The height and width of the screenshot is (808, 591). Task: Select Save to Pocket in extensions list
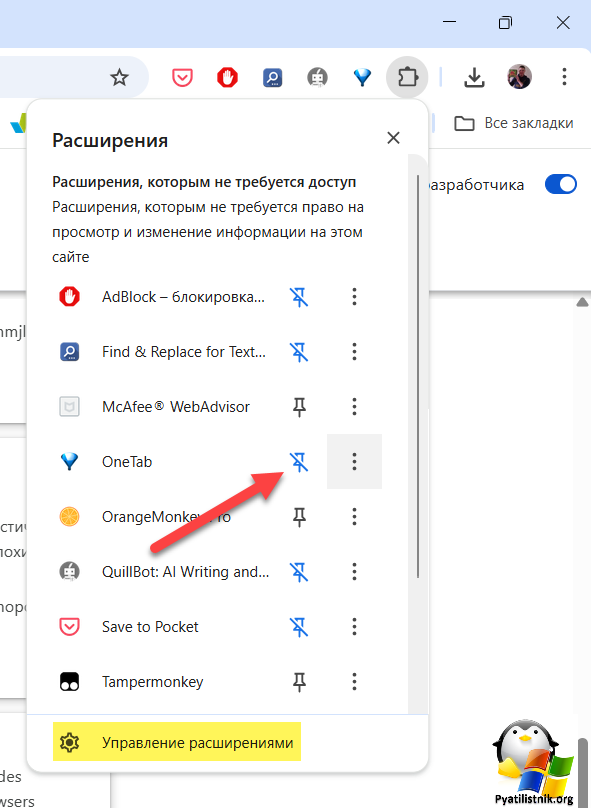point(150,627)
